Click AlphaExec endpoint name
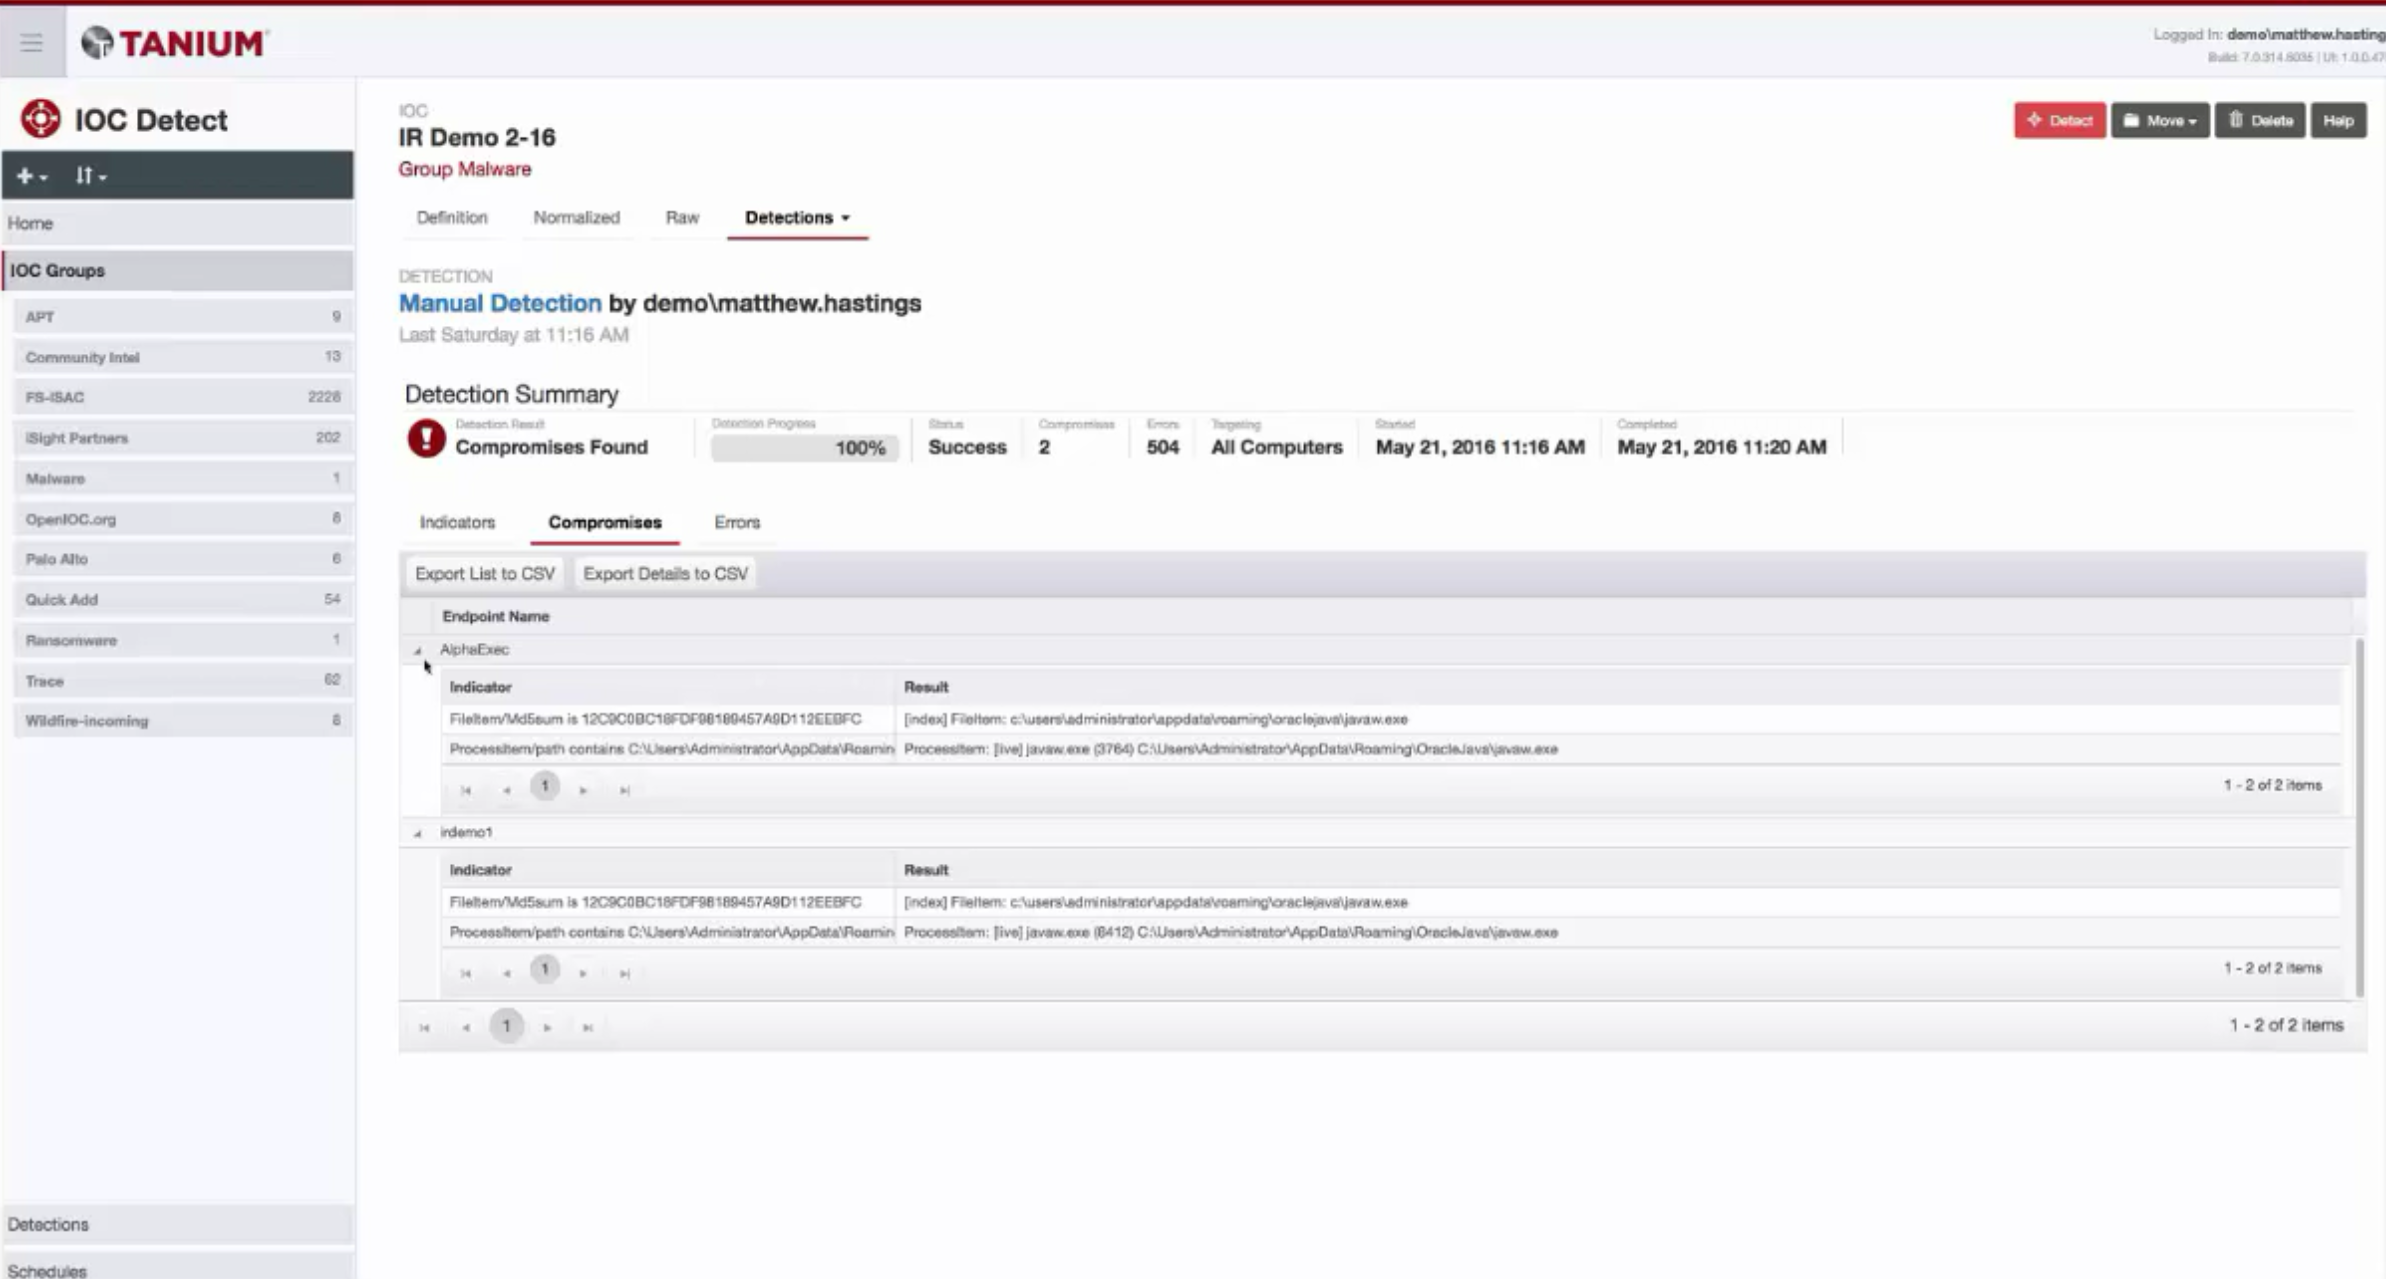The width and height of the screenshot is (2386, 1279). (x=474, y=649)
